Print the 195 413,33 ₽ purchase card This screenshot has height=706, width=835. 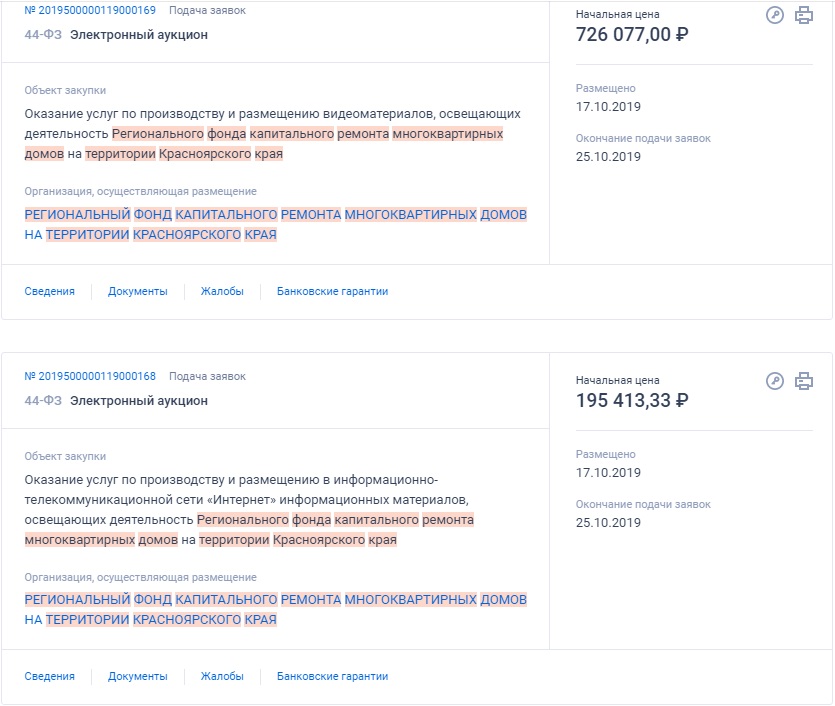click(803, 381)
